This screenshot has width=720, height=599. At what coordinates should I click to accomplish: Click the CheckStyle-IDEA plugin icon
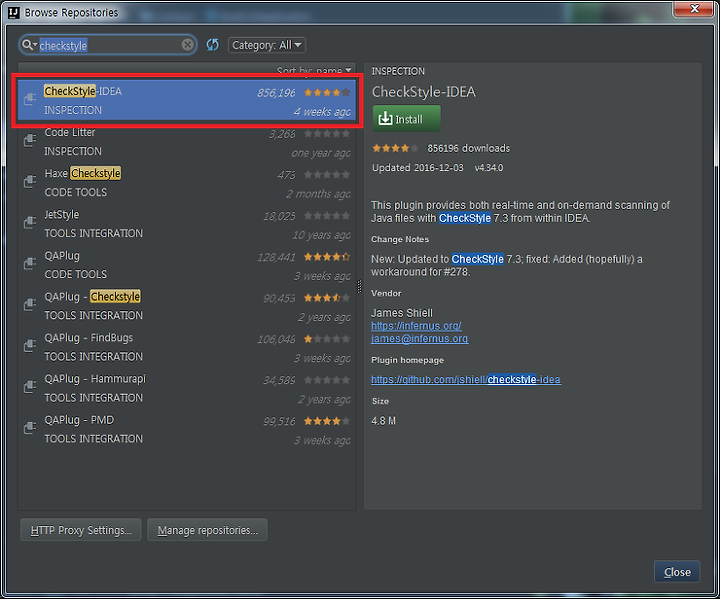click(x=30, y=98)
